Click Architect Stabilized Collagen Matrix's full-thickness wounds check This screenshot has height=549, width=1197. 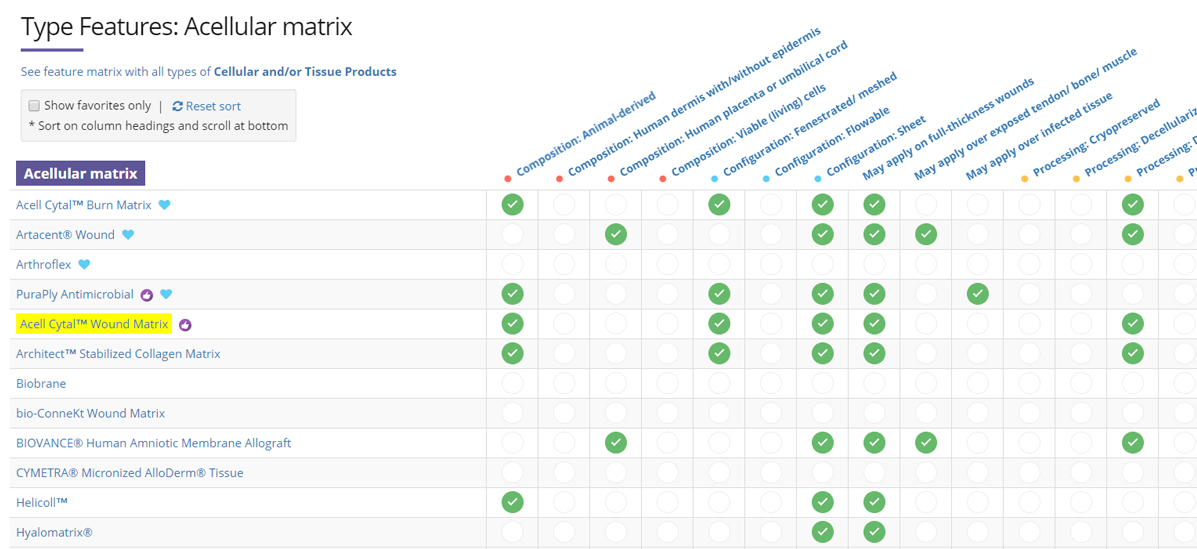(874, 354)
